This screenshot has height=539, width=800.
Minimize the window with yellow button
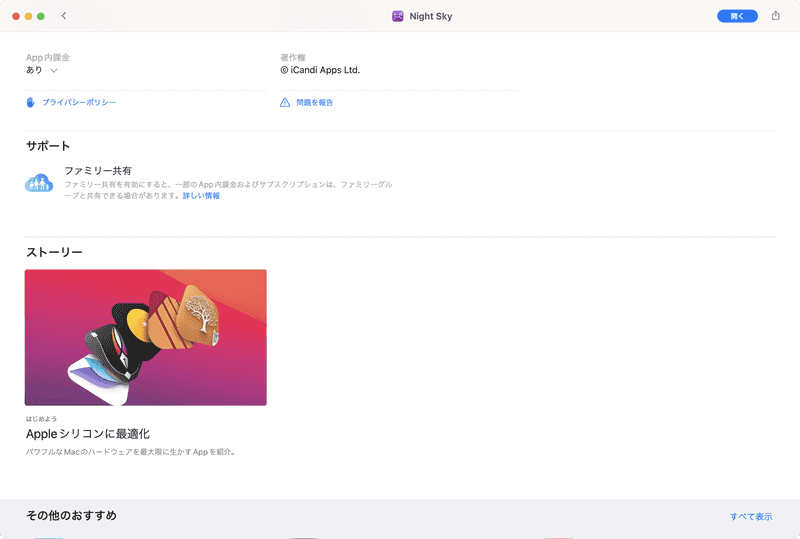tap(28, 16)
